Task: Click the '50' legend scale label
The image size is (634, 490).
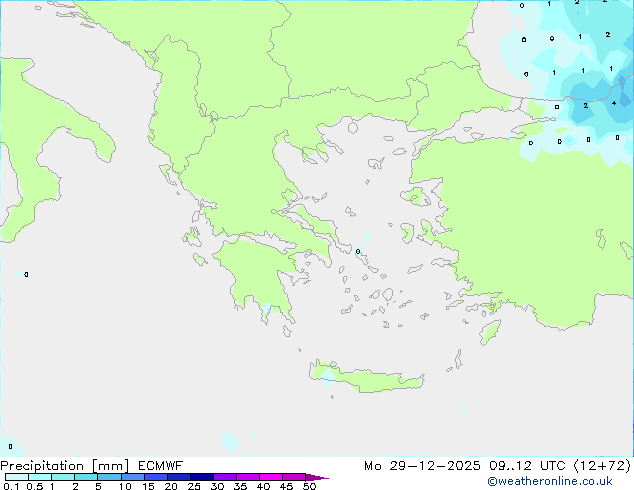Action: pos(309,486)
